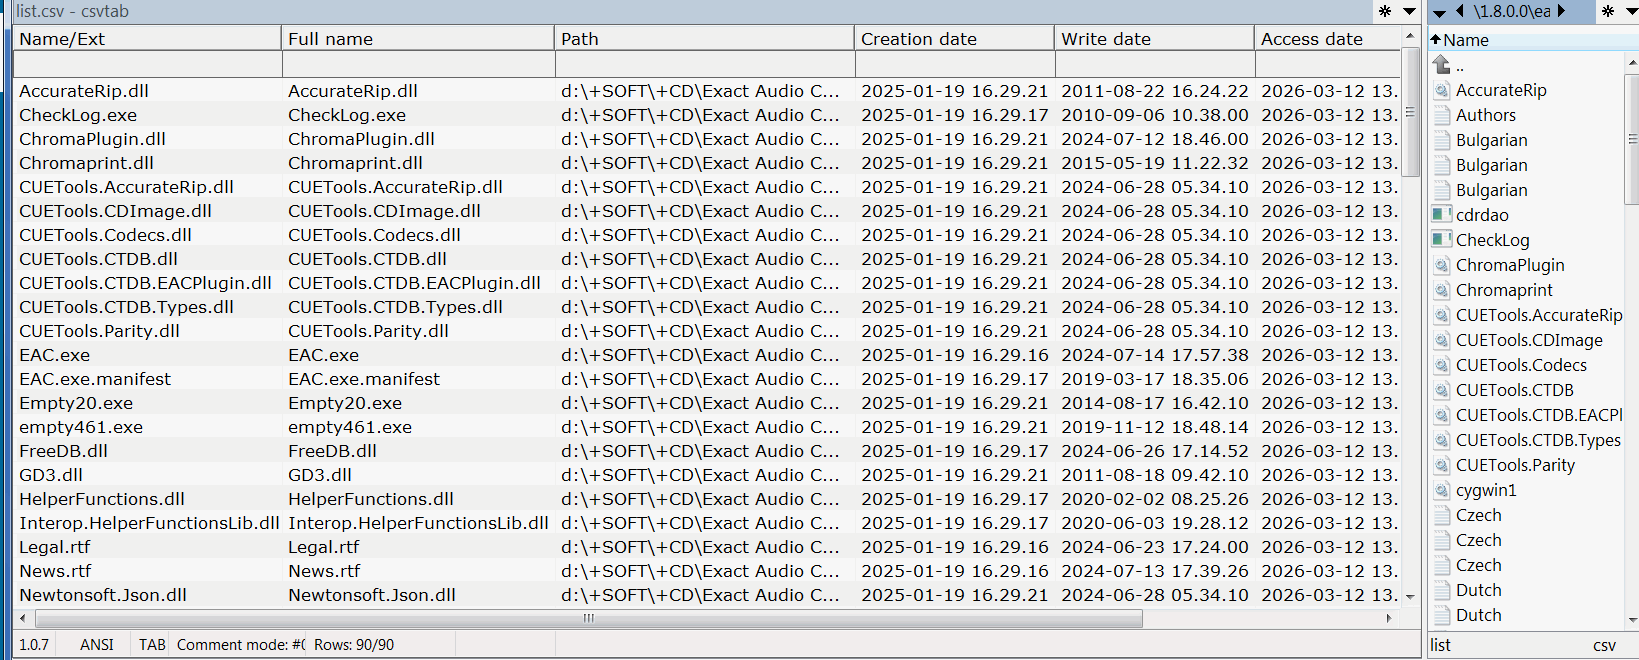
Task: Click the parent directory up-arrow icon
Action: coord(1442,65)
